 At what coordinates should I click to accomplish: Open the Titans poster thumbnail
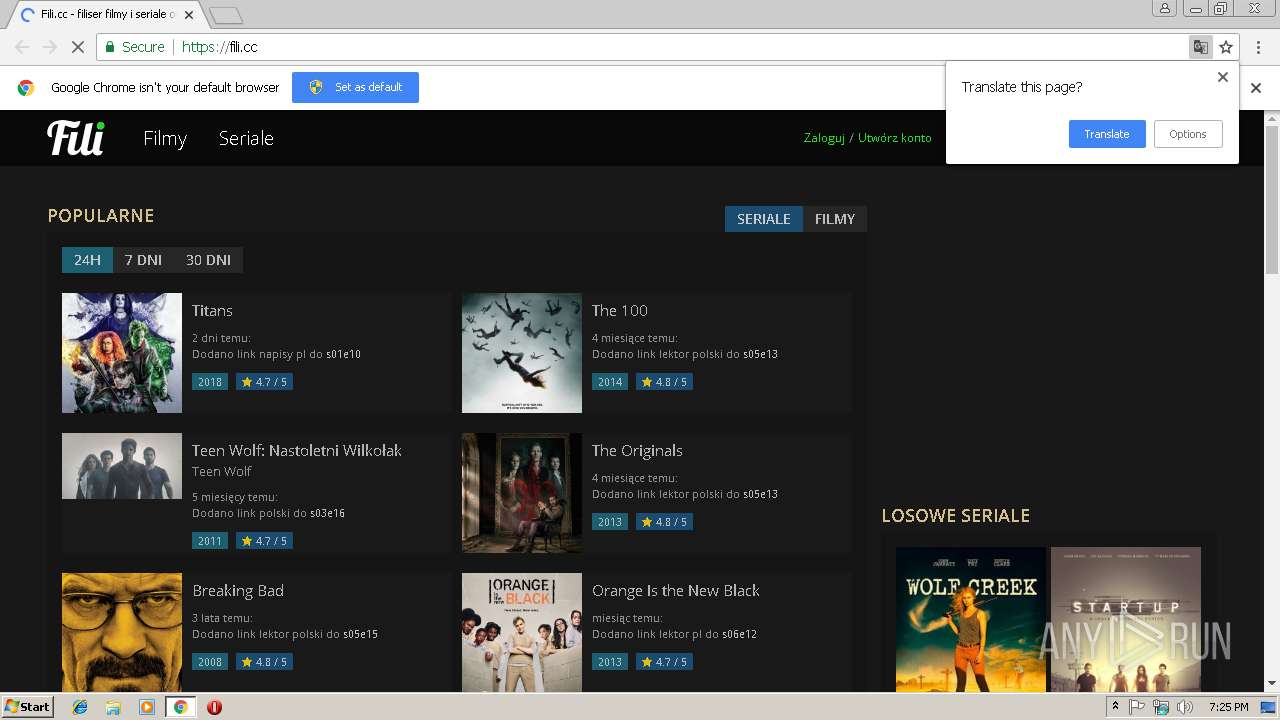[x=122, y=353]
